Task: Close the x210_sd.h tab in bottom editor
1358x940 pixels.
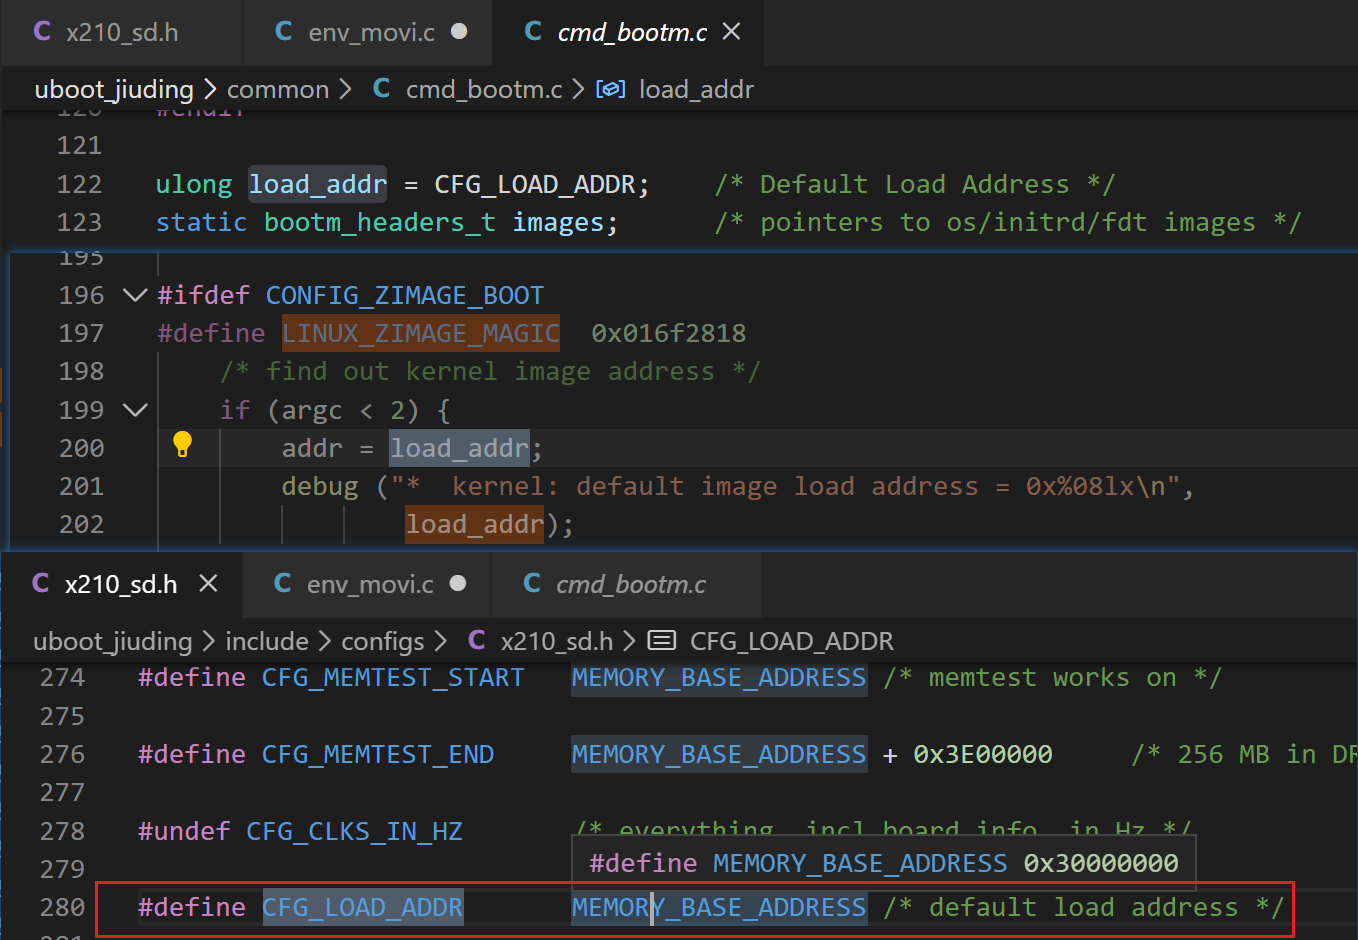Action: coord(208,583)
